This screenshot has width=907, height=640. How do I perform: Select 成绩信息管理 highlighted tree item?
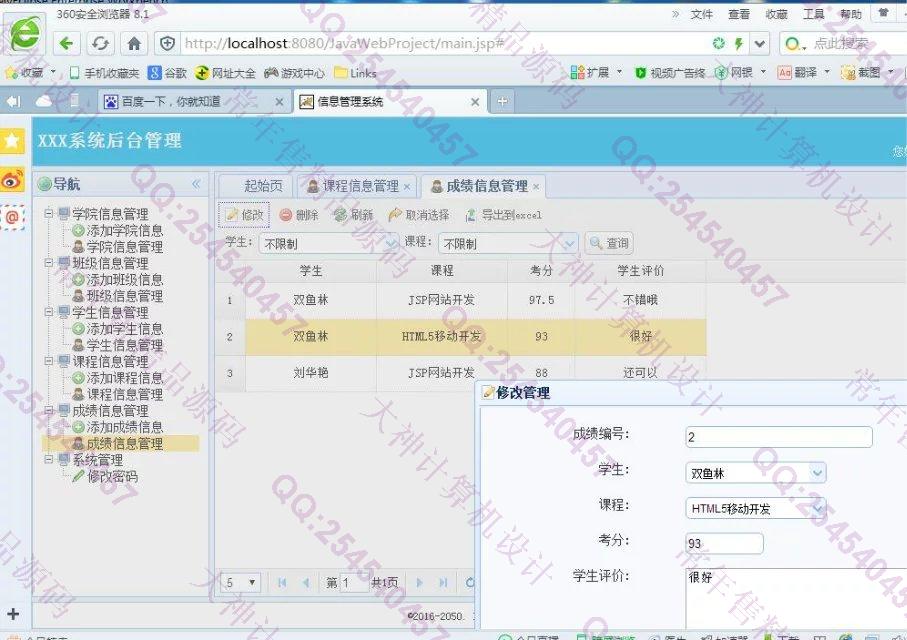(121, 444)
